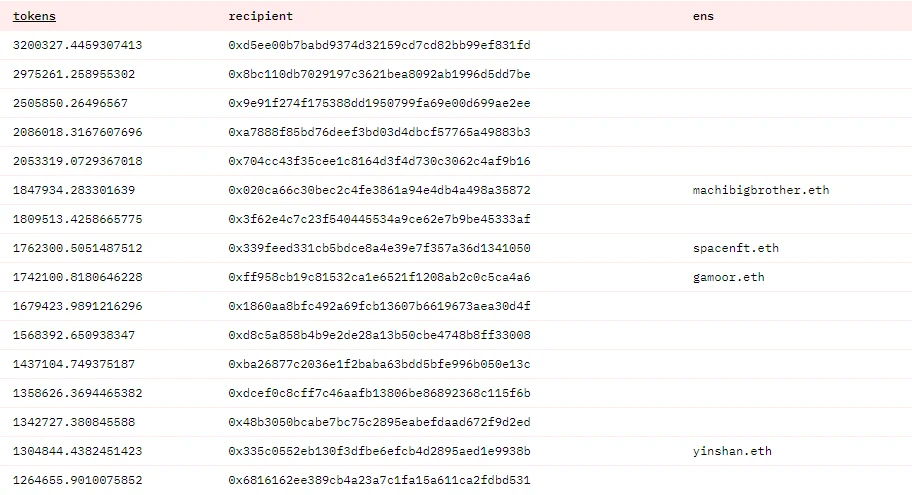Select the address starting with 0x6816162e
The height and width of the screenshot is (495, 912).
(x=379, y=480)
